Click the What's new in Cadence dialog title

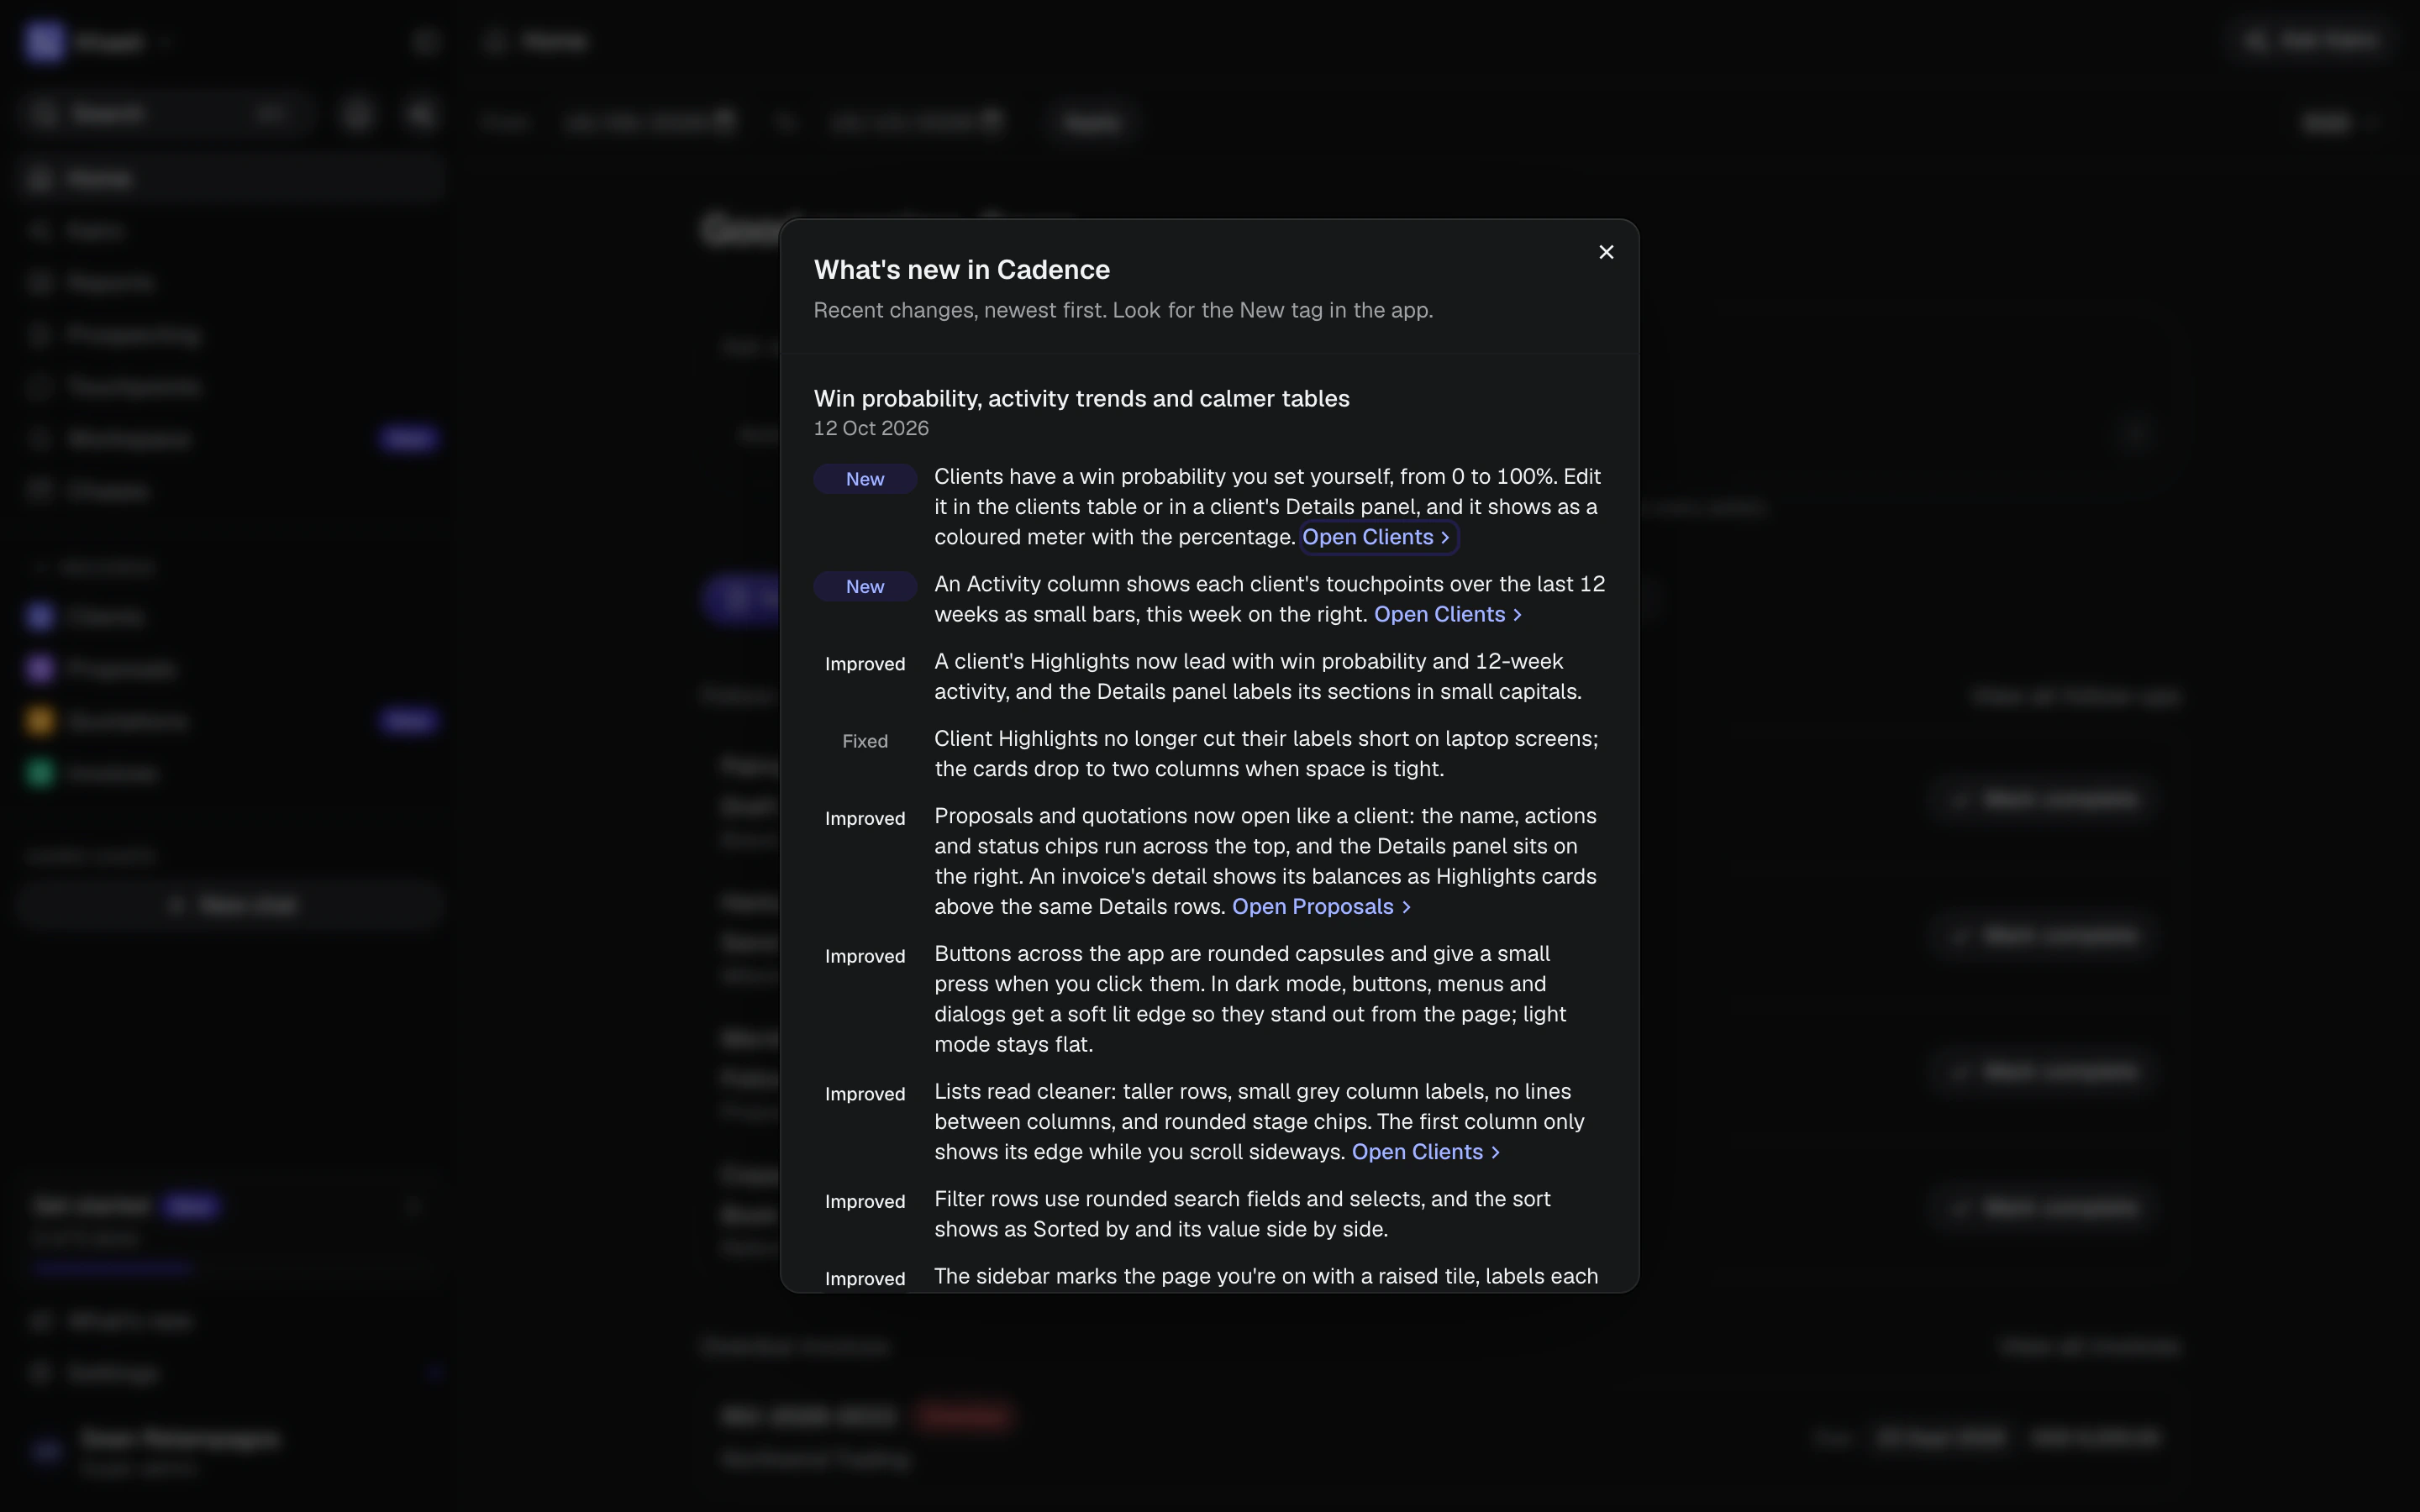(x=962, y=270)
